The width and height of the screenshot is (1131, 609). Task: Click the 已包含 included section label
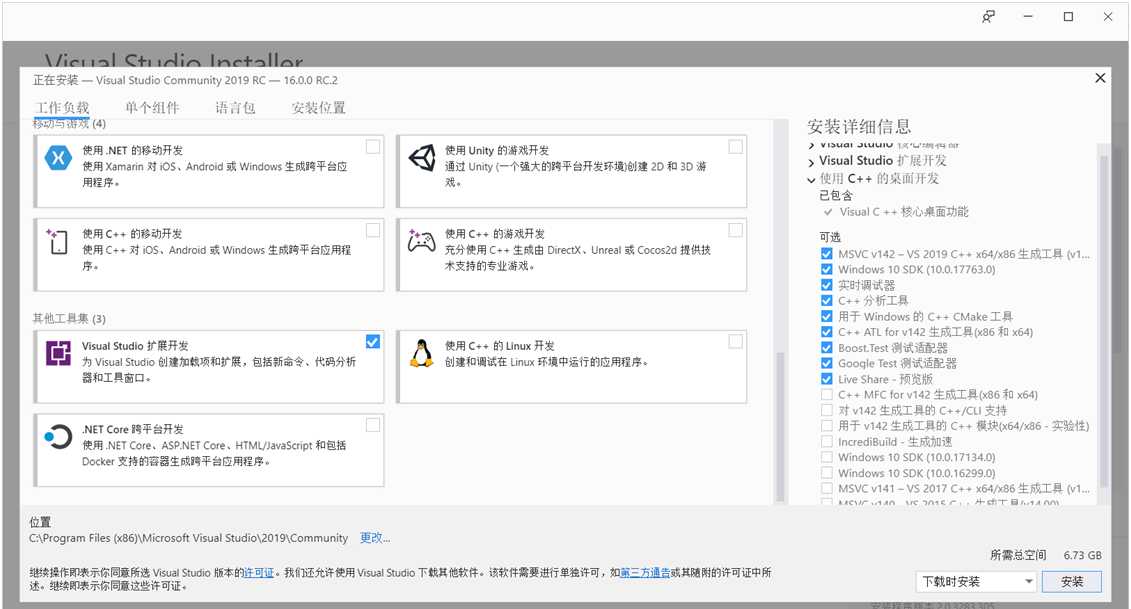tap(836, 196)
